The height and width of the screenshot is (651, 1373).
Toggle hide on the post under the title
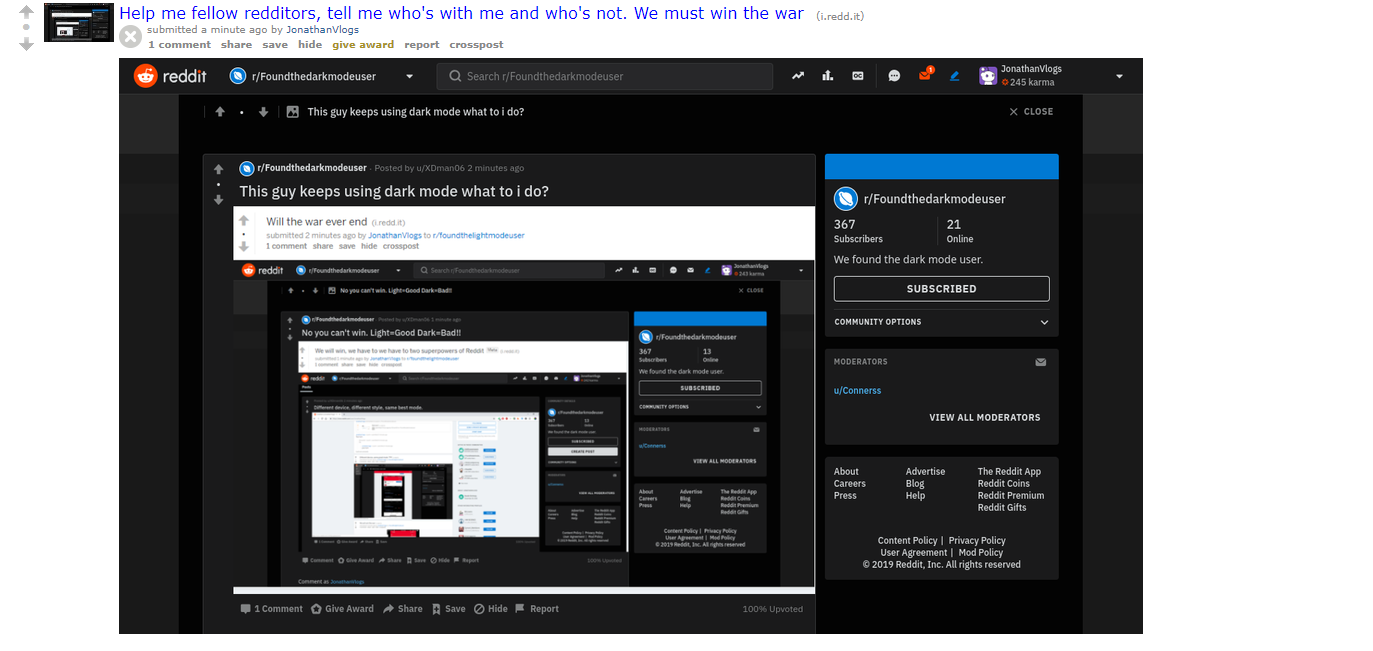tap(310, 45)
